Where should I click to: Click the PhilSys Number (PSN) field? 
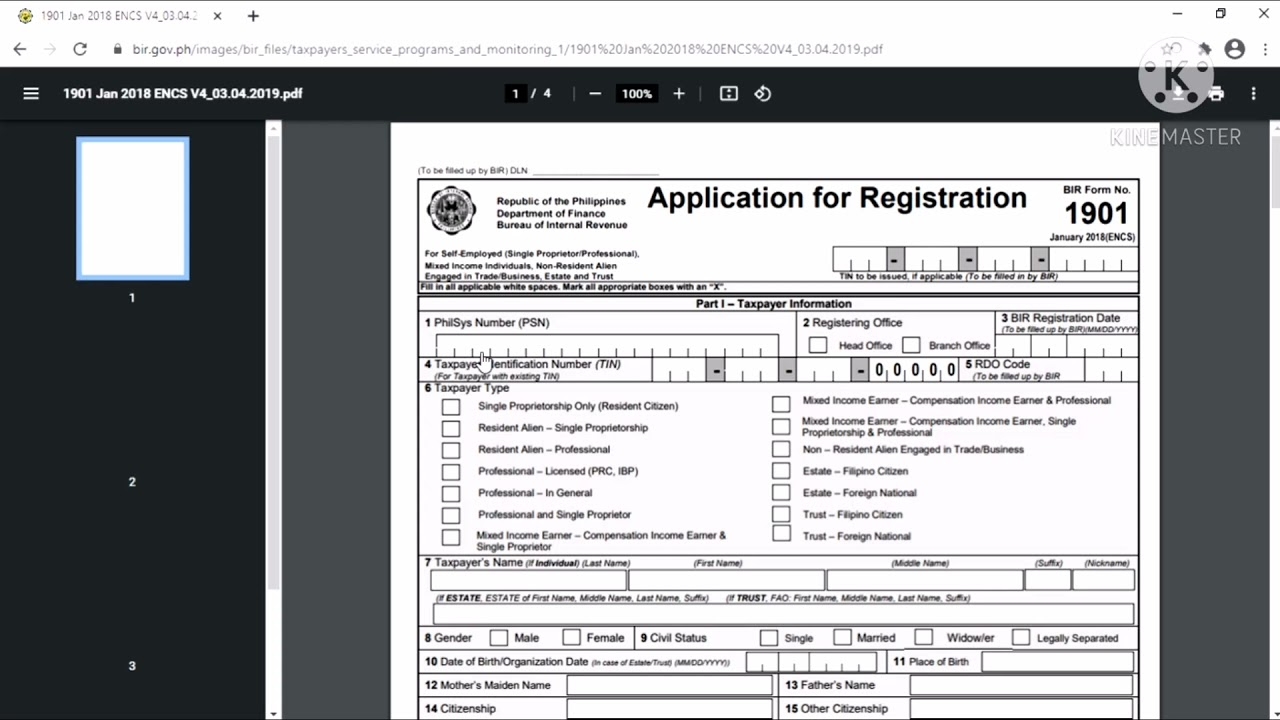[x=606, y=346]
